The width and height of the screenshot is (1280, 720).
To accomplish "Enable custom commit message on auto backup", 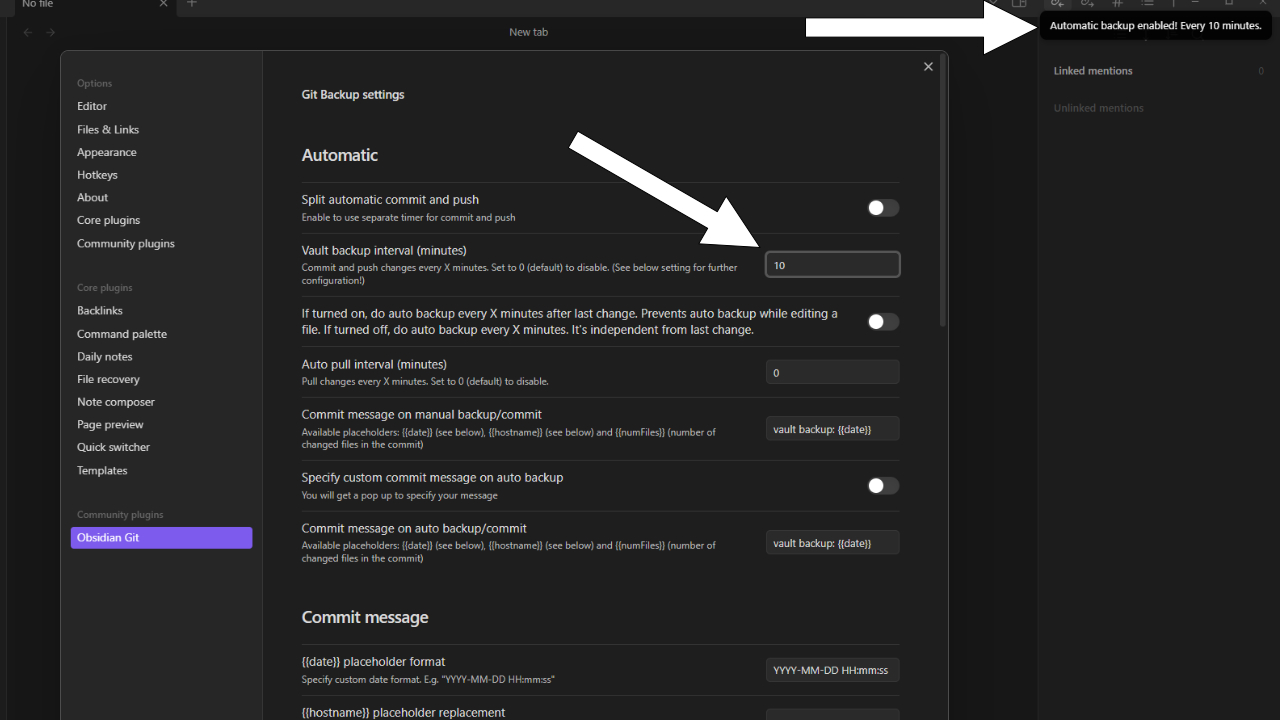I will [x=882, y=486].
